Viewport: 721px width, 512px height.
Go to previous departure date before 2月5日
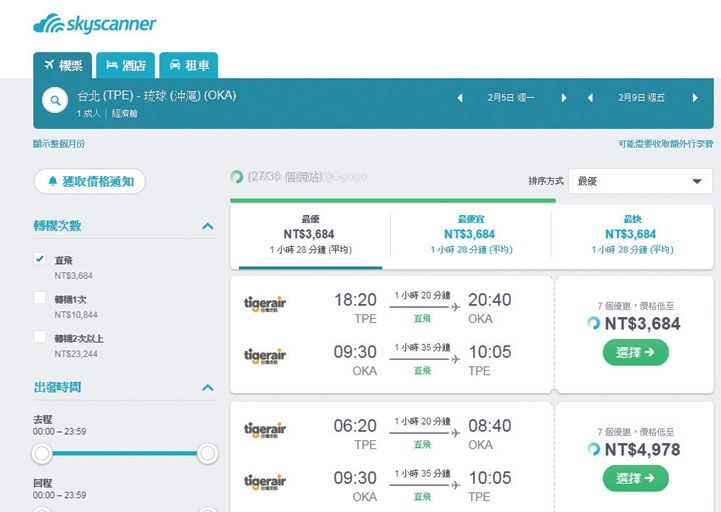coord(459,98)
